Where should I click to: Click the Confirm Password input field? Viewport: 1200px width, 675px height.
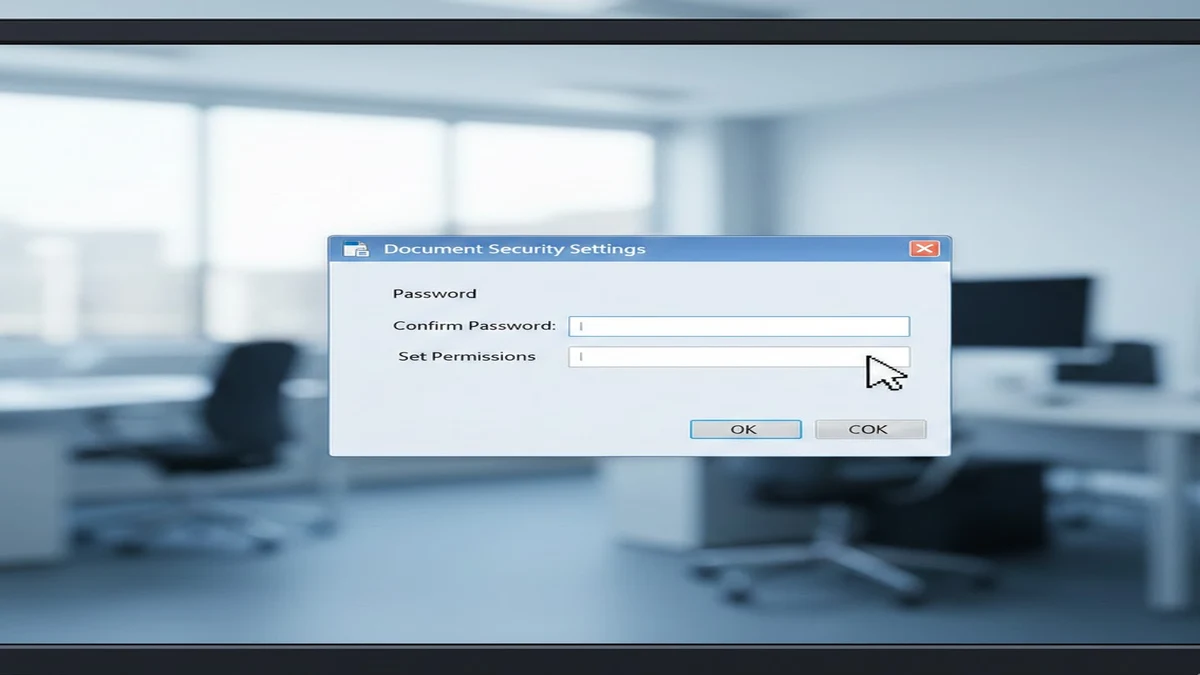[x=739, y=326]
